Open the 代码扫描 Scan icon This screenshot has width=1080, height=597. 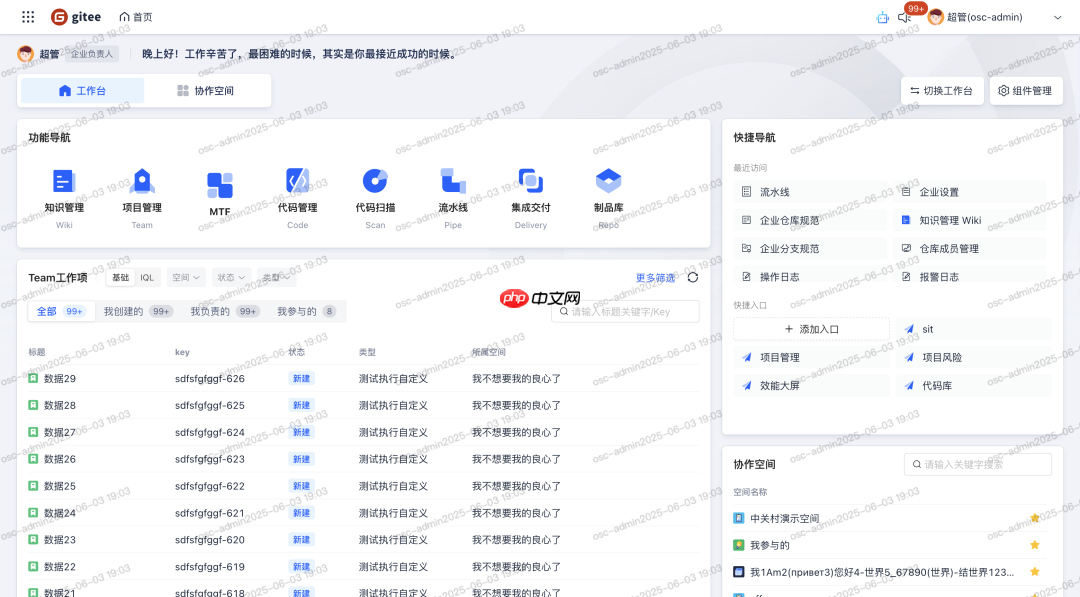[375, 190]
